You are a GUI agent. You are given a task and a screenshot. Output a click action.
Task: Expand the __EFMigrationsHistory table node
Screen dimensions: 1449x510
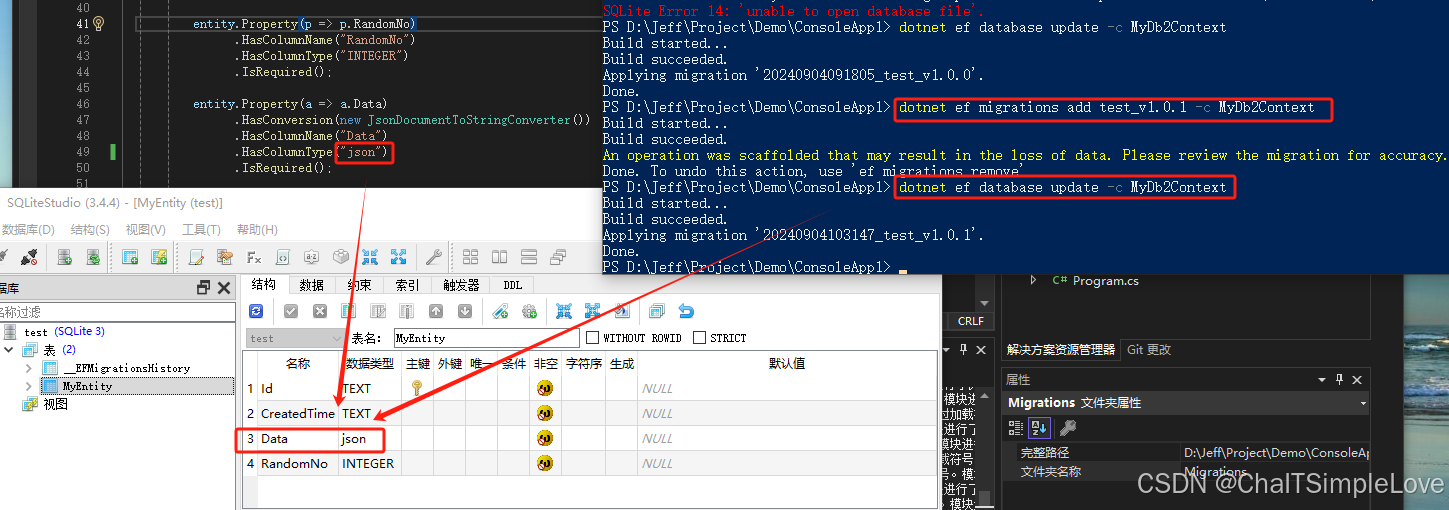tap(28, 368)
